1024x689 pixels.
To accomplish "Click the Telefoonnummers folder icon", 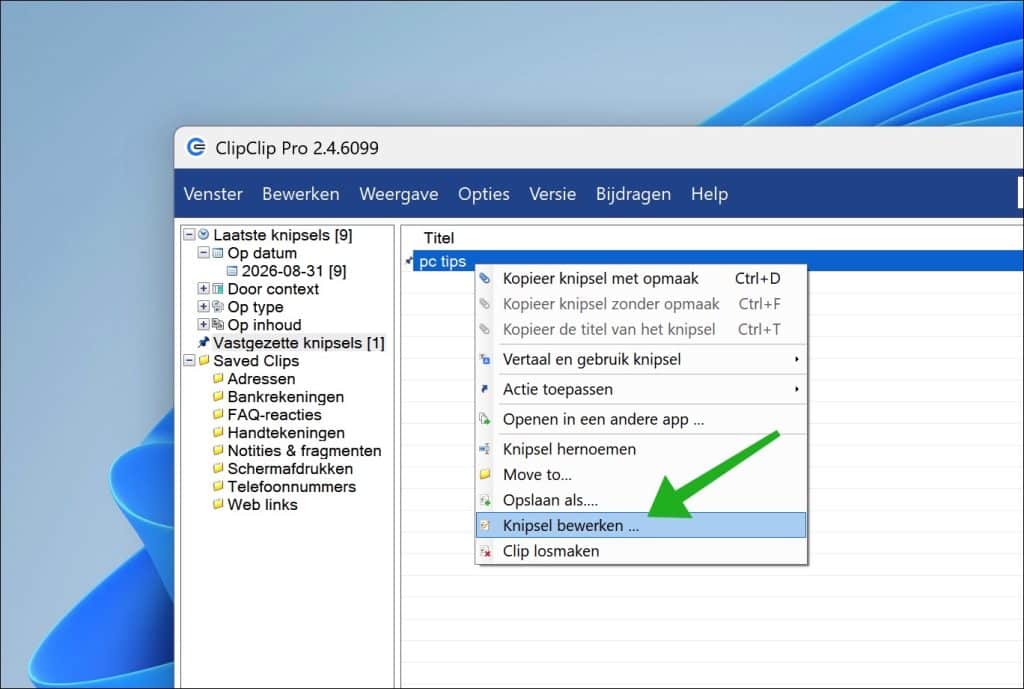I will click(218, 486).
